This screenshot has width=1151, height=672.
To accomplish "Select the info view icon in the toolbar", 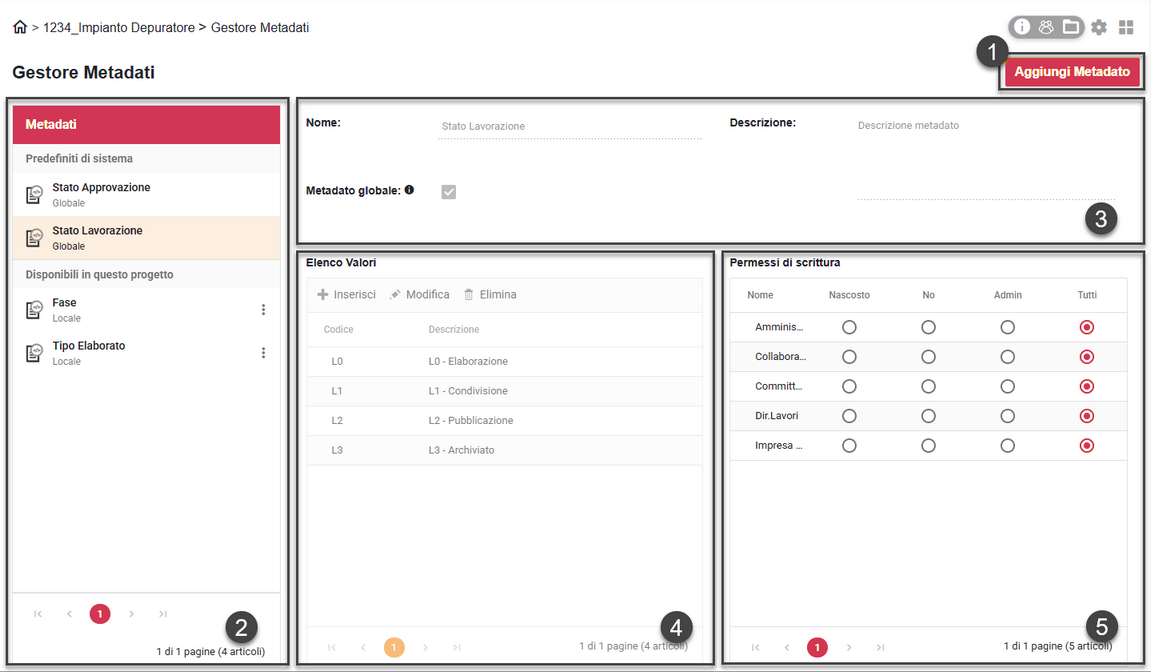I will (1021, 27).
